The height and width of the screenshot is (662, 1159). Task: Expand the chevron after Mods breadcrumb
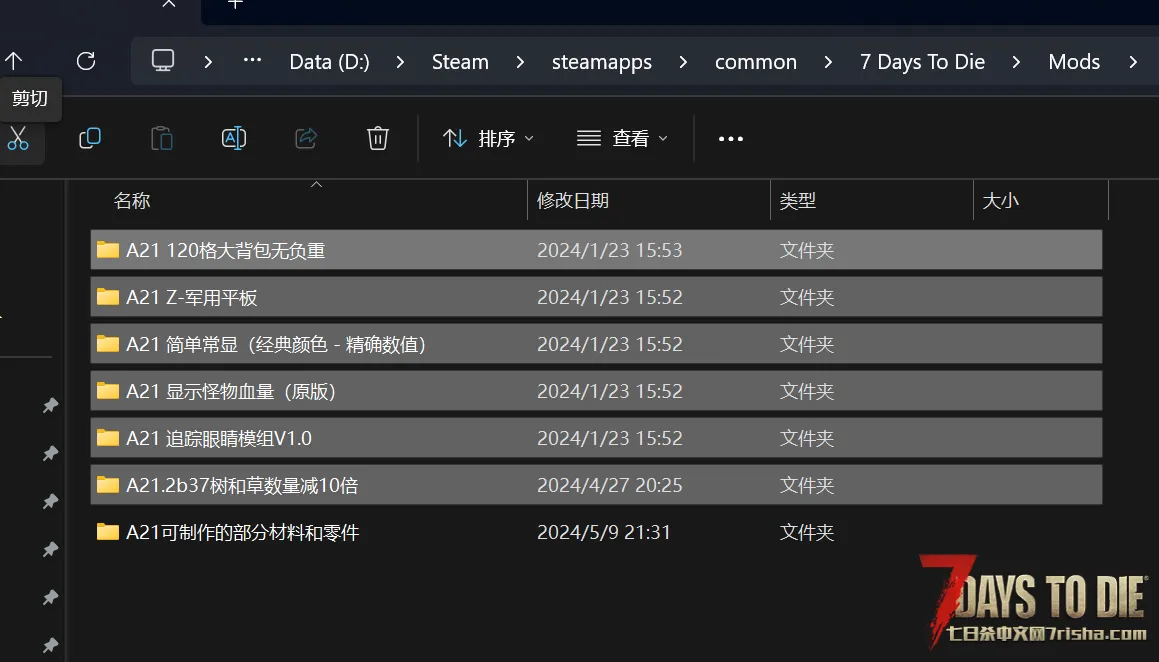pyautogui.click(x=1133, y=62)
